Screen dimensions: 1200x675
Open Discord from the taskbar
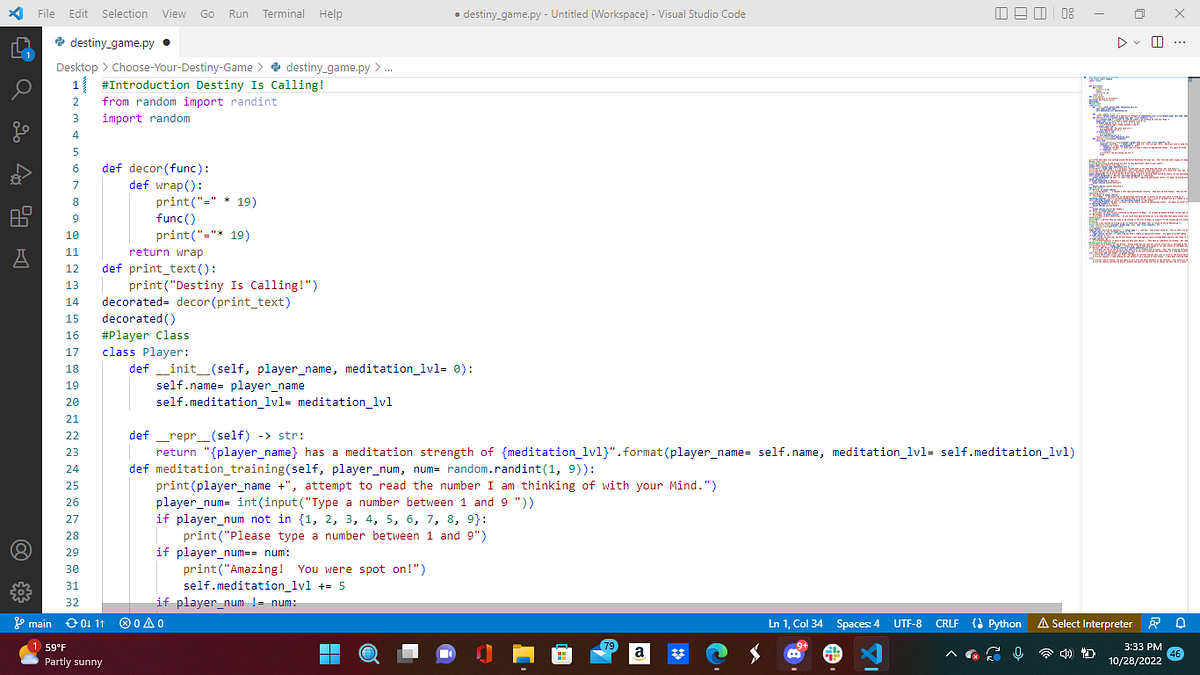click(795, 654)
